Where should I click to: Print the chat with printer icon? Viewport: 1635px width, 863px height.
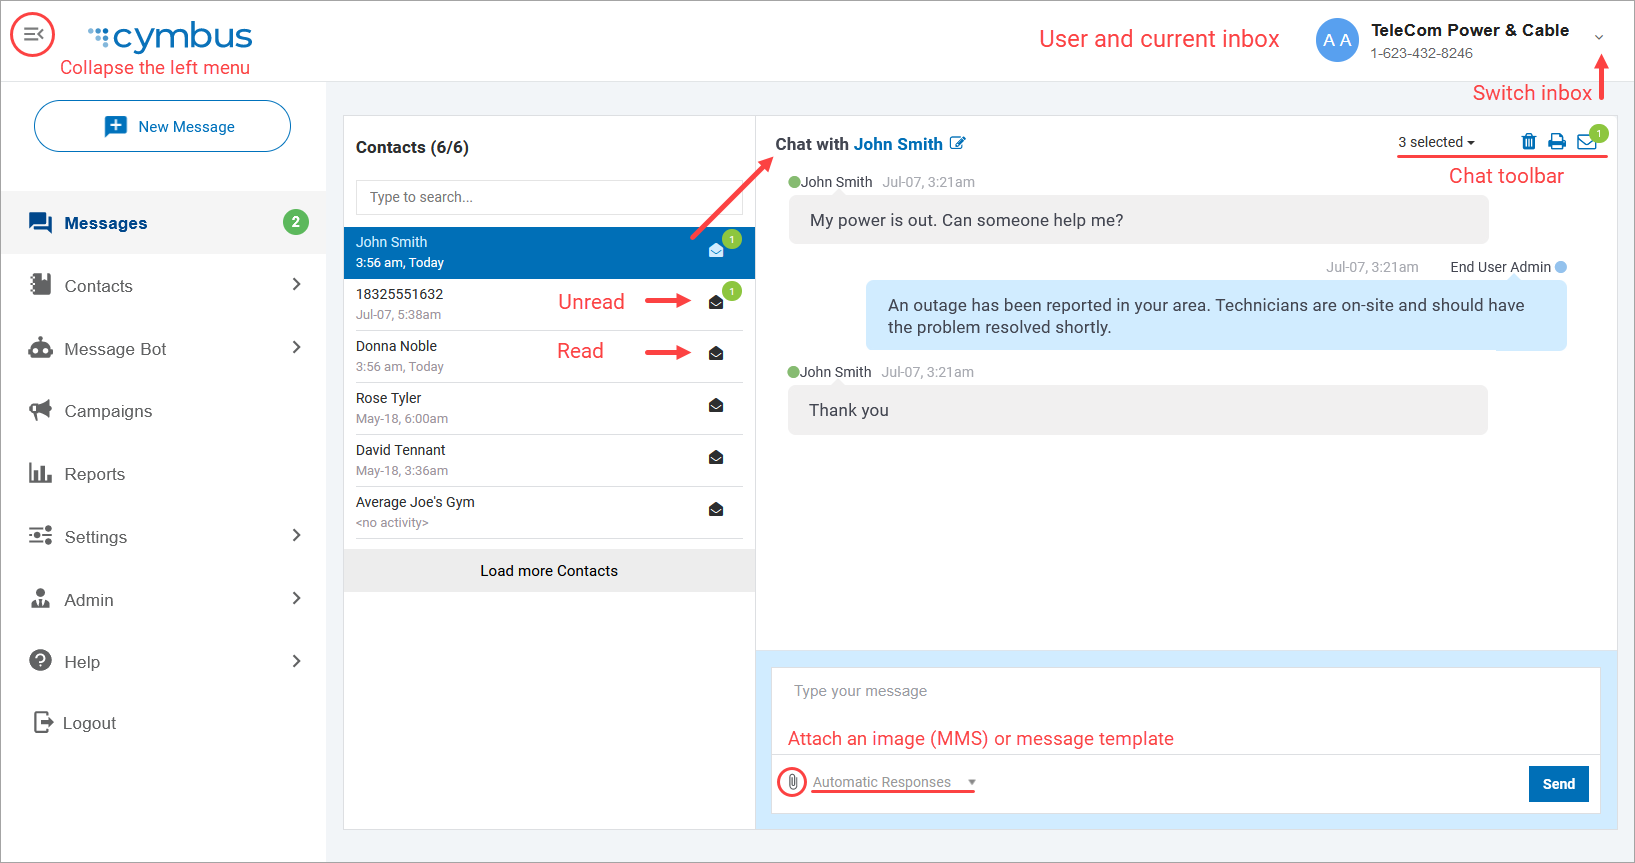pyautogui.click(x=1557, y=142)
